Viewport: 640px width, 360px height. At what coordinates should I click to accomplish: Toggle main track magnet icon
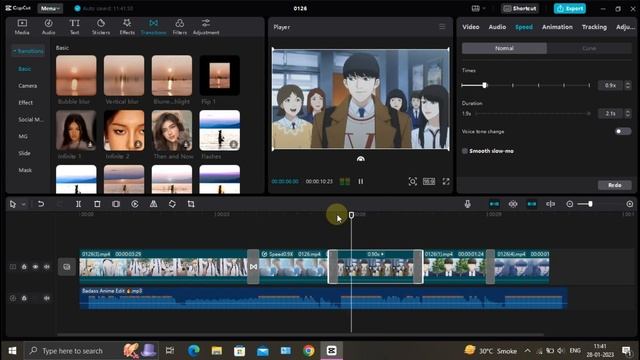pyautogui.click(x=494, y=204)
